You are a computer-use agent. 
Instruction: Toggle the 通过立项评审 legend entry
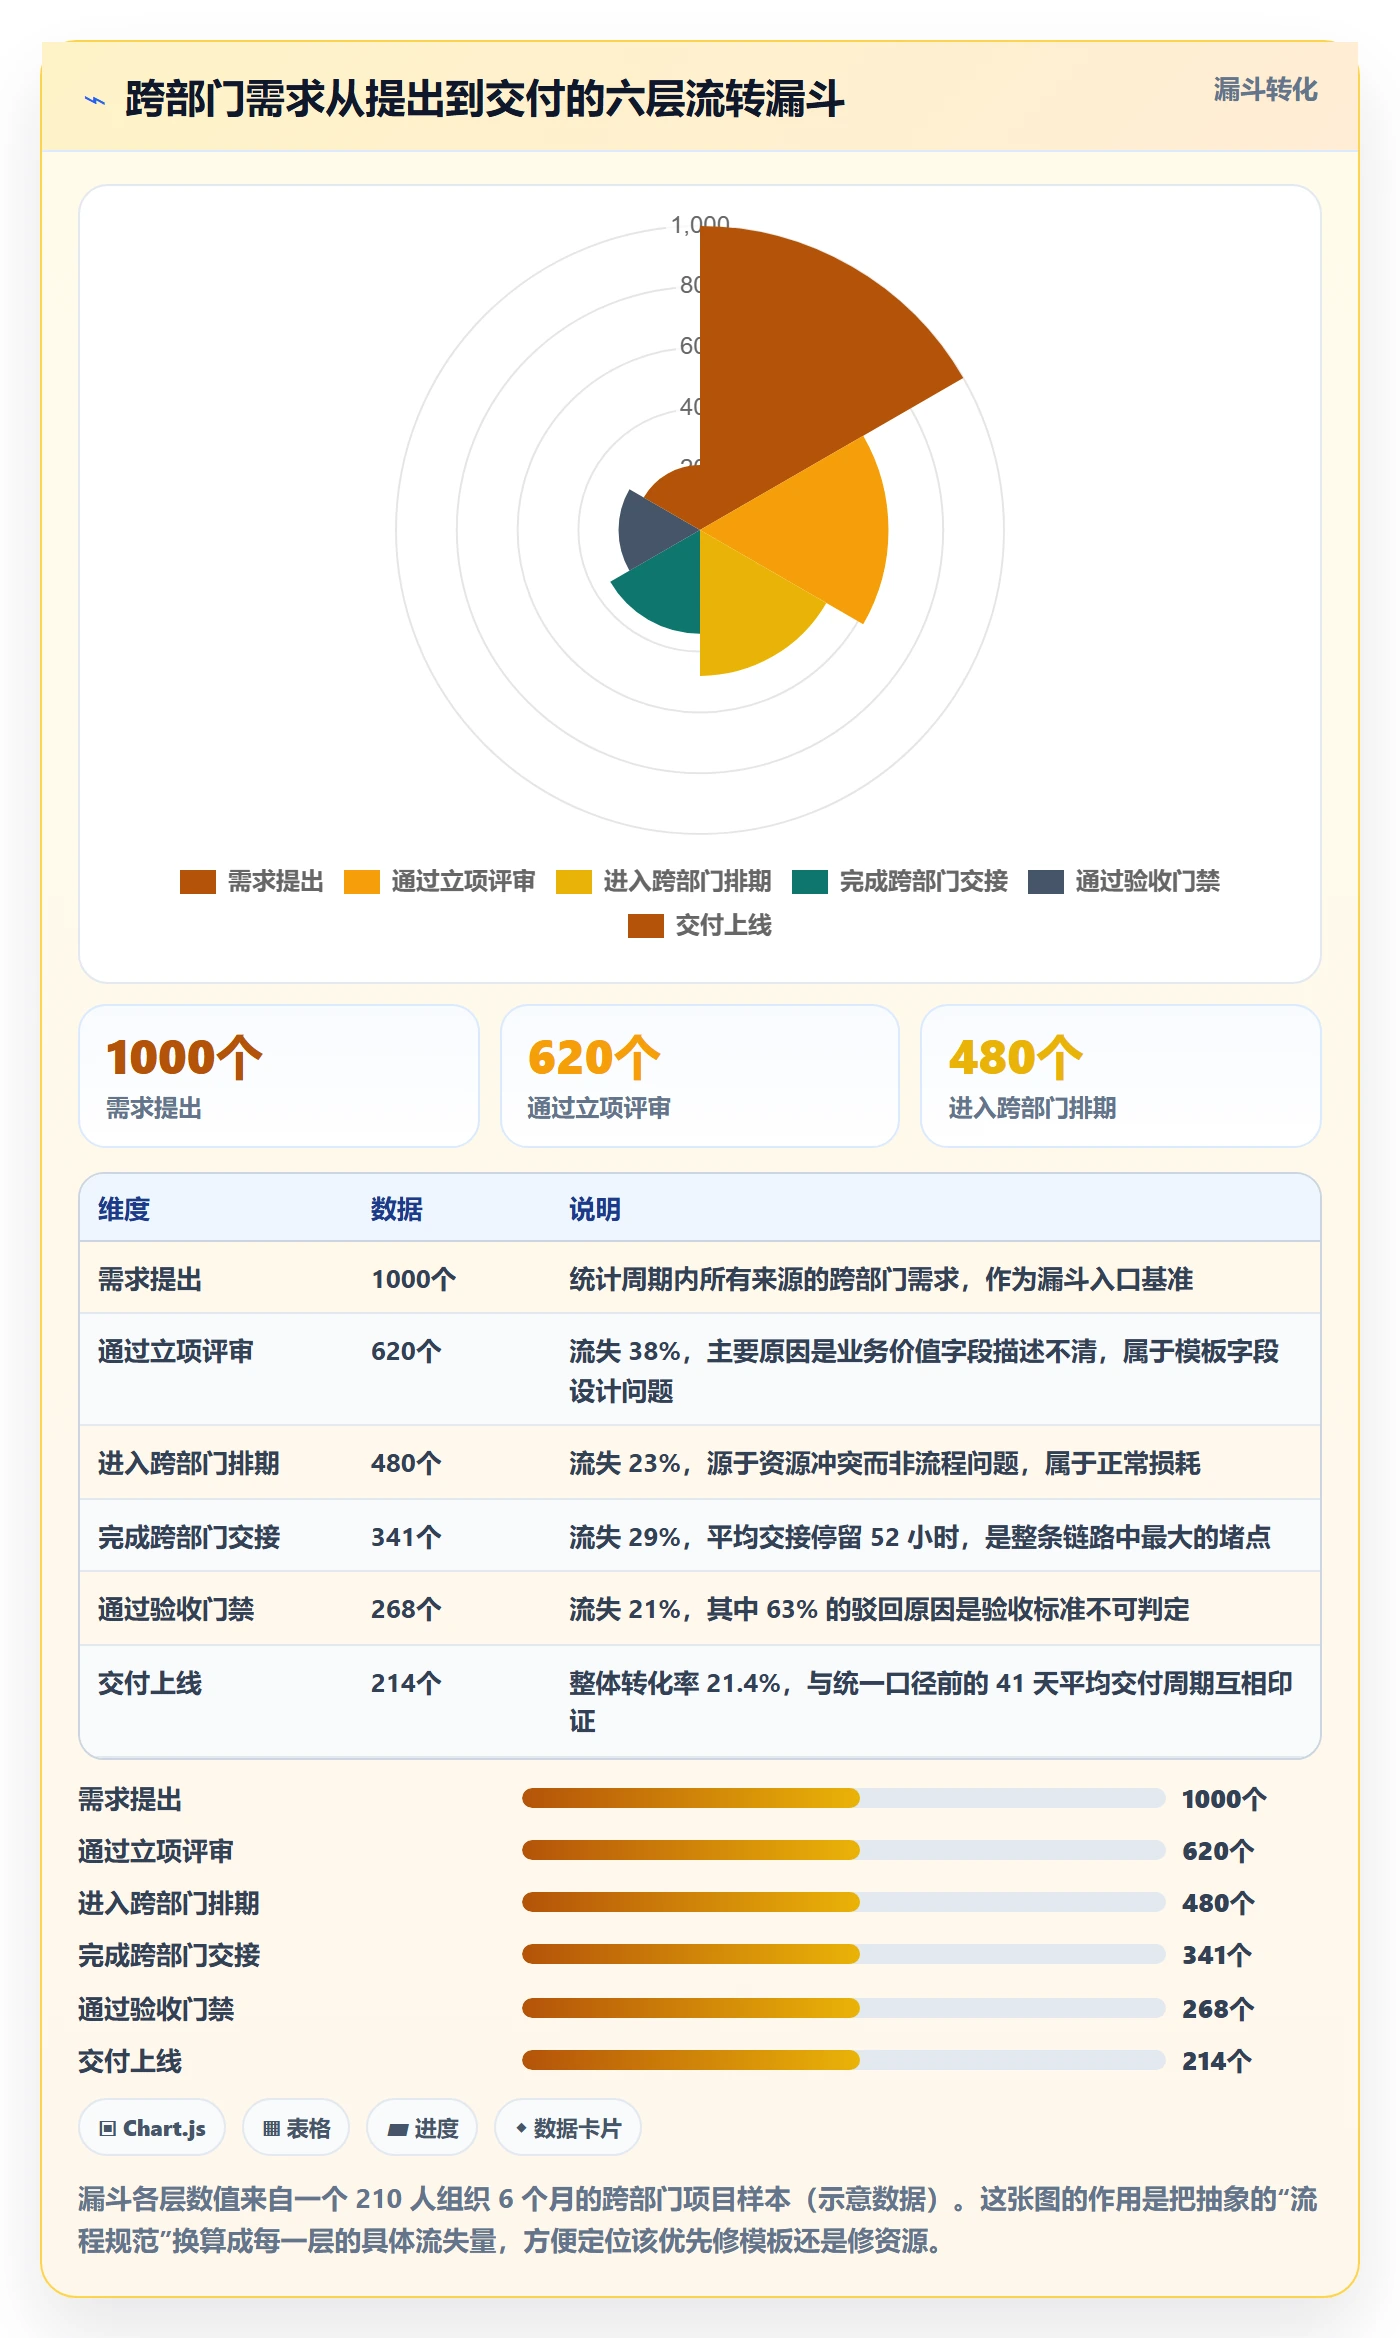pyautogui.click(x=440, y=882)
